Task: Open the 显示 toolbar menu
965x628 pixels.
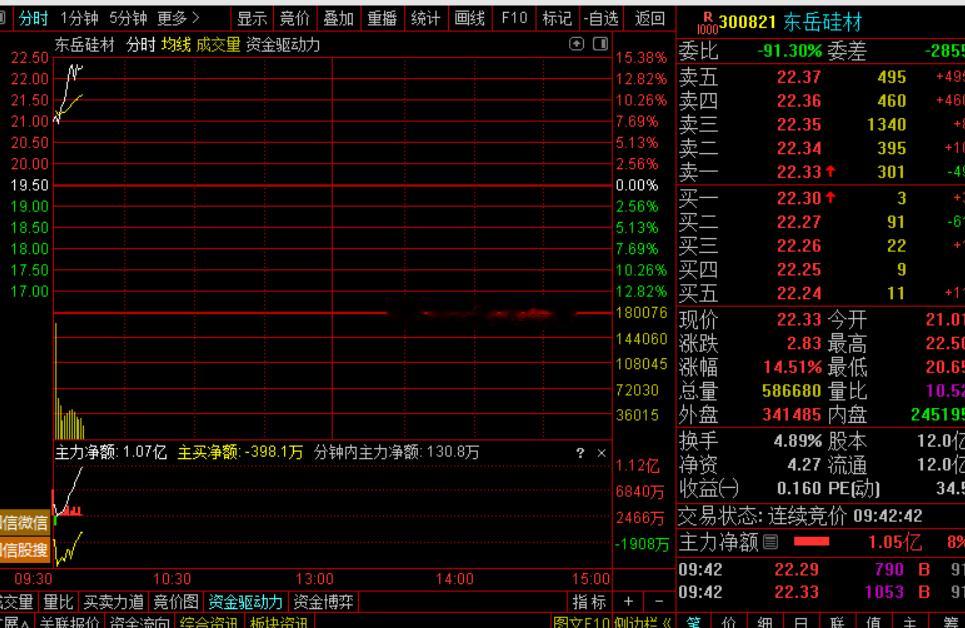Action: point(252,18)
